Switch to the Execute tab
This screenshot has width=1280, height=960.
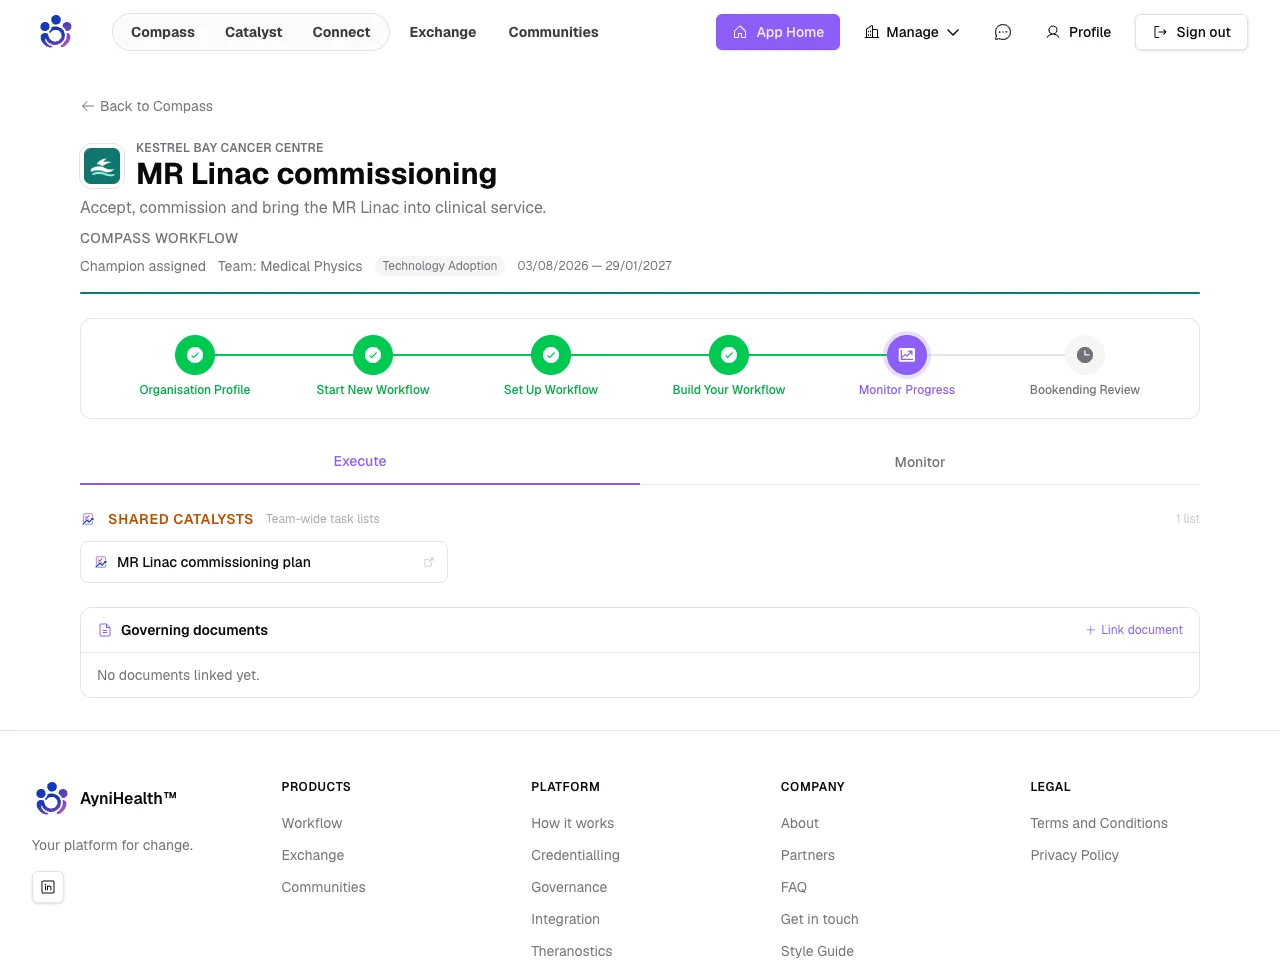point(360,462)
